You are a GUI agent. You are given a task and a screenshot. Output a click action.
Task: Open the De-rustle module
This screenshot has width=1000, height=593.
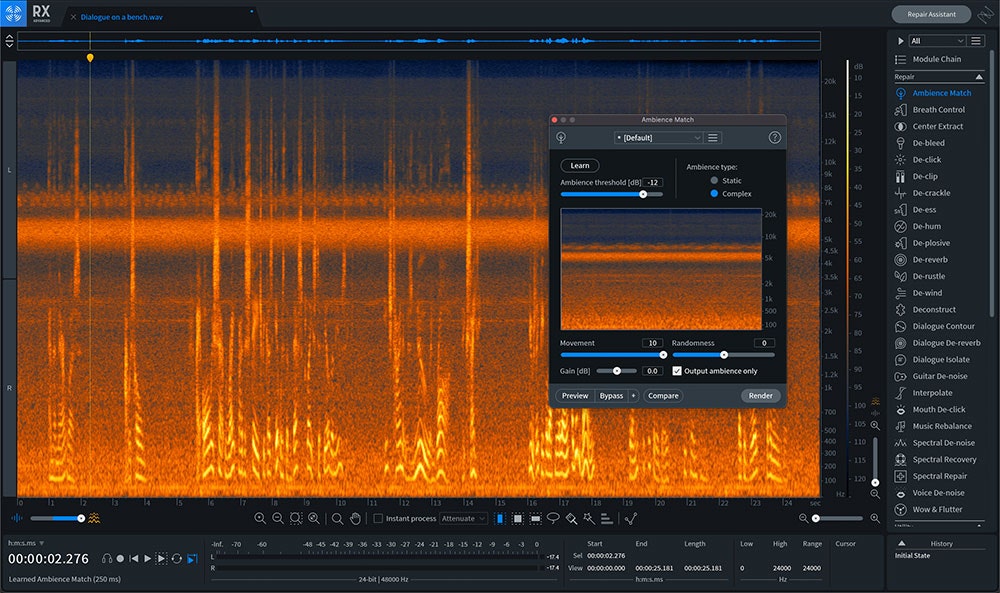(929, 276)
